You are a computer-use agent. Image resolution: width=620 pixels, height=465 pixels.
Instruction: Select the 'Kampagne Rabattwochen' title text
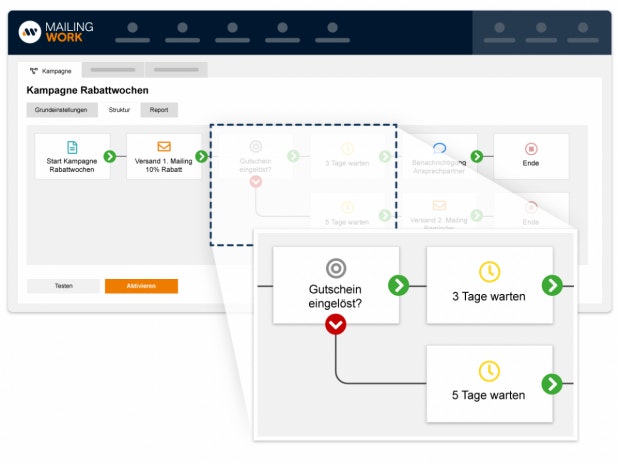pyautogui.click(x=87, y=91)
